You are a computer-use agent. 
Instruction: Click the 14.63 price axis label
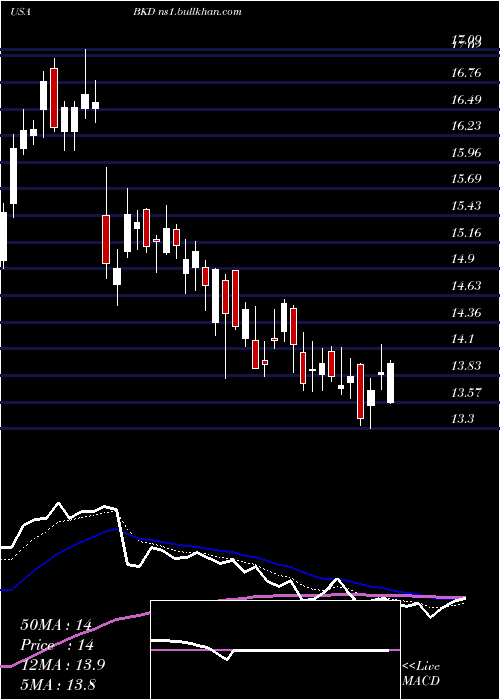[x=466, y=286]
